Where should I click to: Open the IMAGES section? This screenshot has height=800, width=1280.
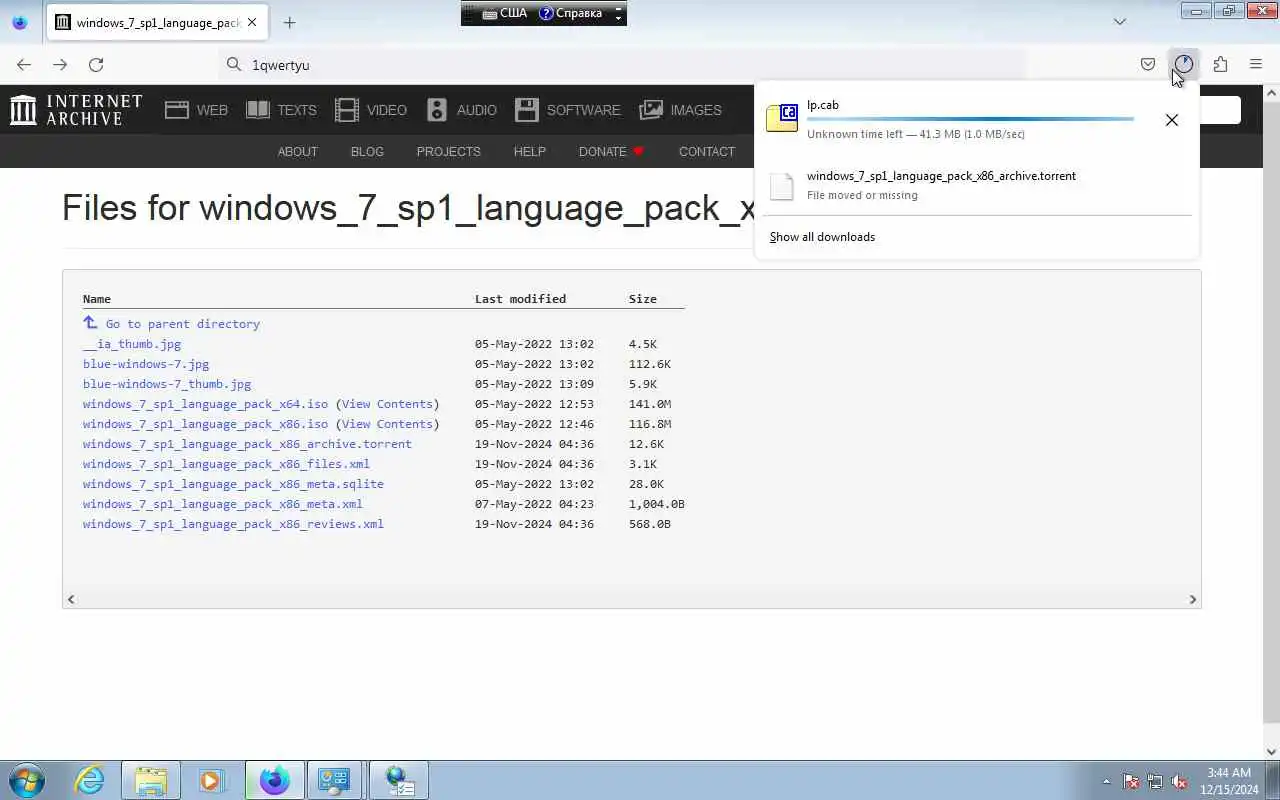(681, 110)
